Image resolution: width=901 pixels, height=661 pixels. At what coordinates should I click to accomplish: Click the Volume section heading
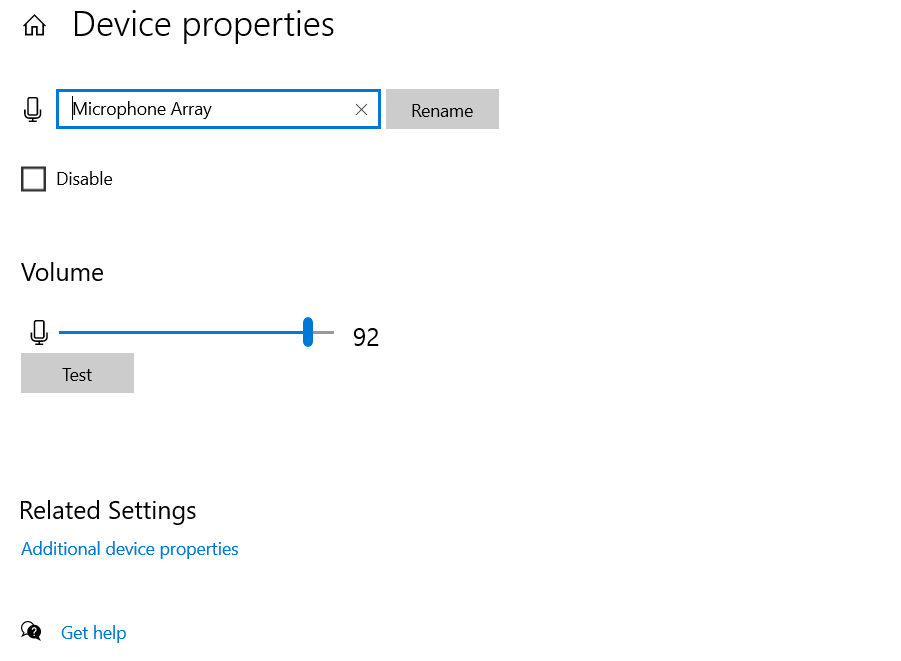click(x=62, y=272)
